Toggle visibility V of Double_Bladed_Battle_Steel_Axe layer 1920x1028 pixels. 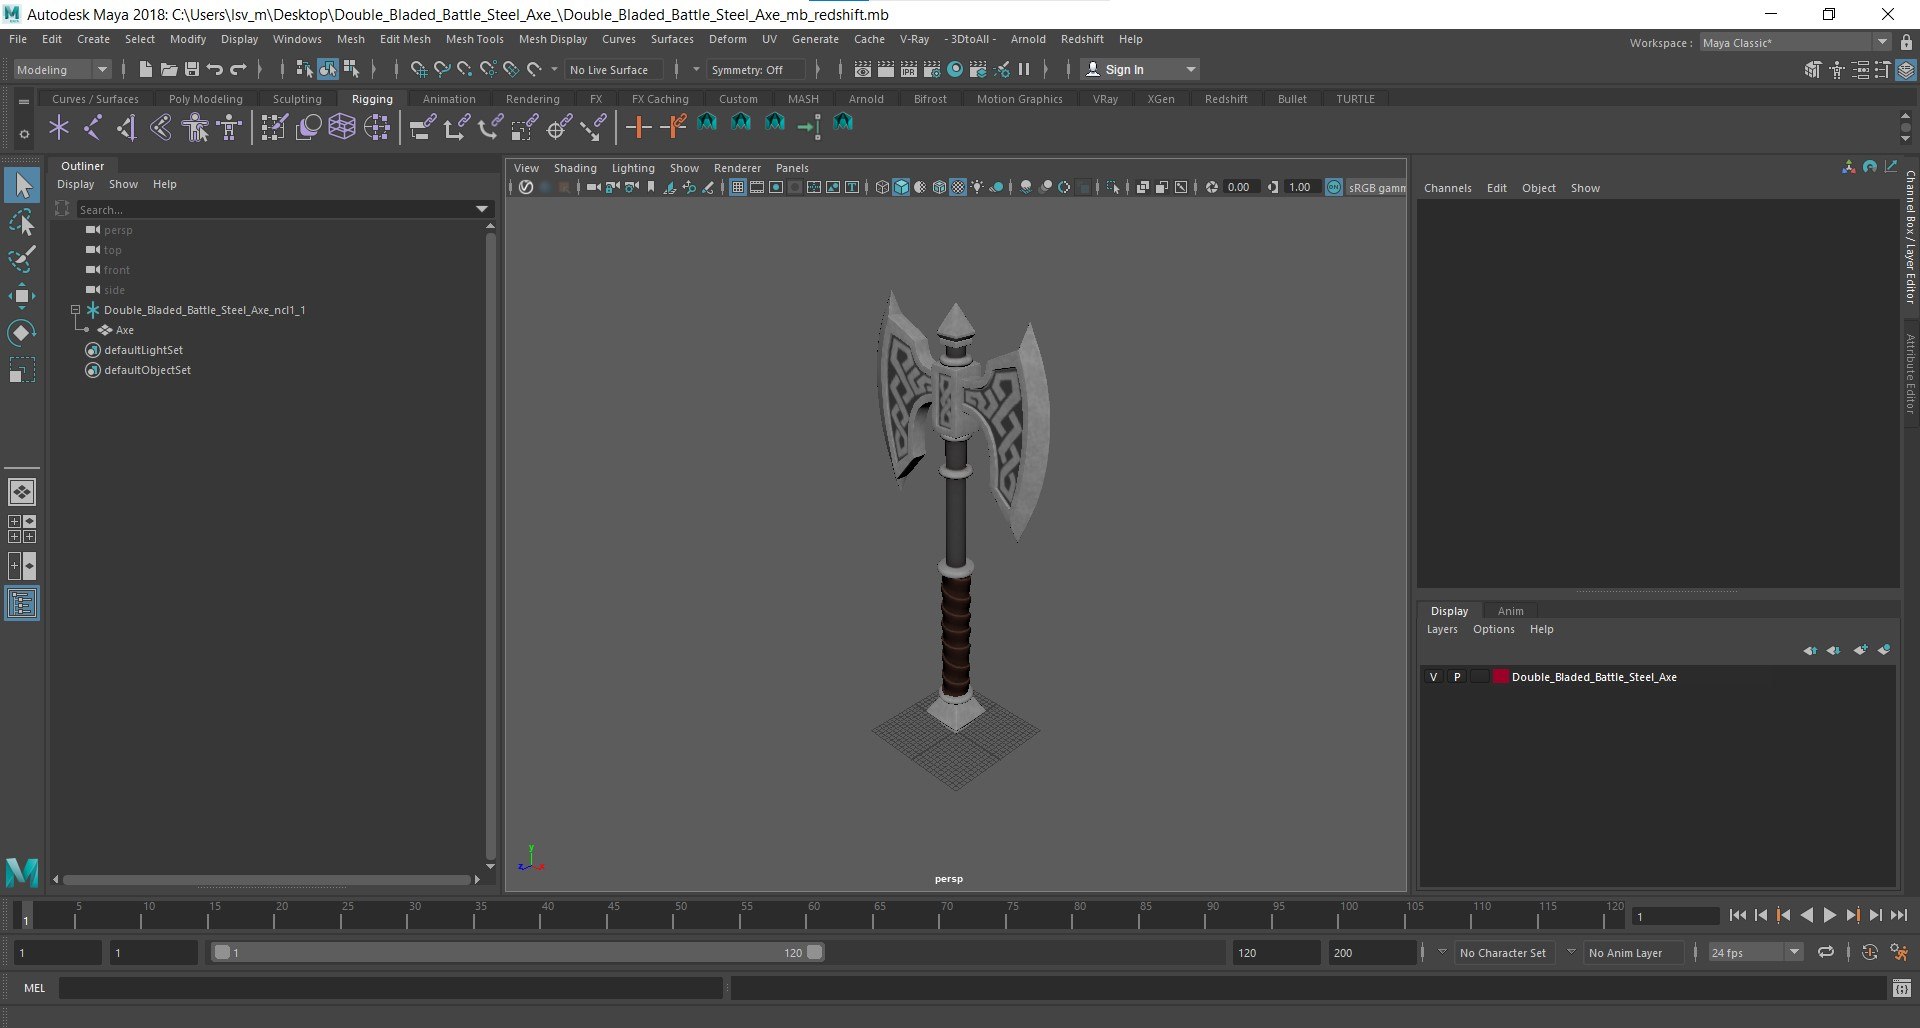pyautogui.click(x=1434, y=677)
